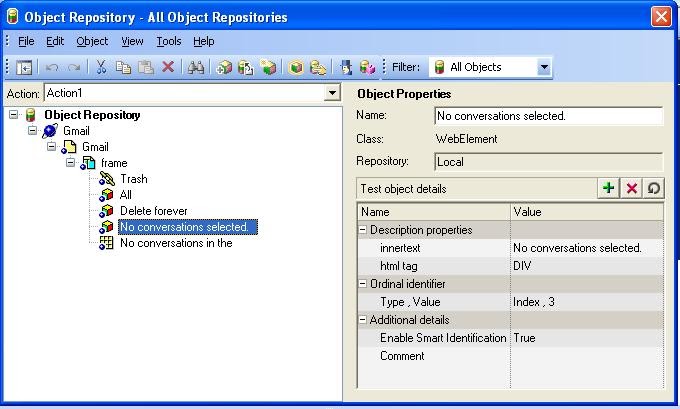This screenshot has height=409, width=680.
Task: Click the circular arrow restore properties icon
Action: (654, 188)
